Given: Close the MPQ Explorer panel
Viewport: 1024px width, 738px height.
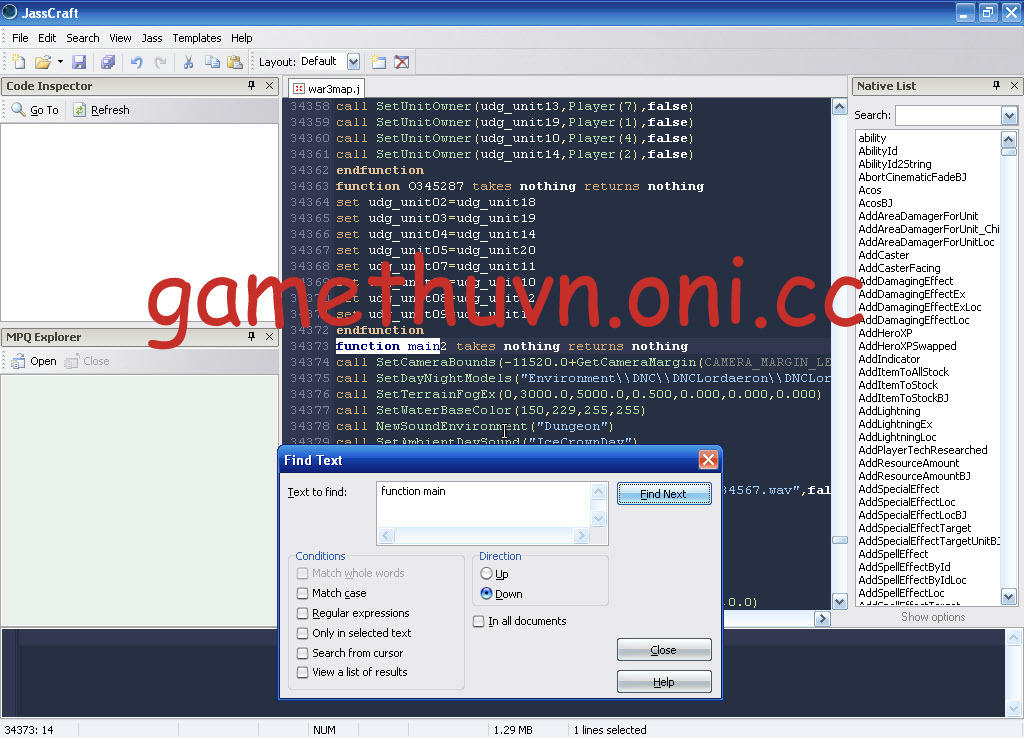Looking at the screenshot, I should [x=269, y=336].
